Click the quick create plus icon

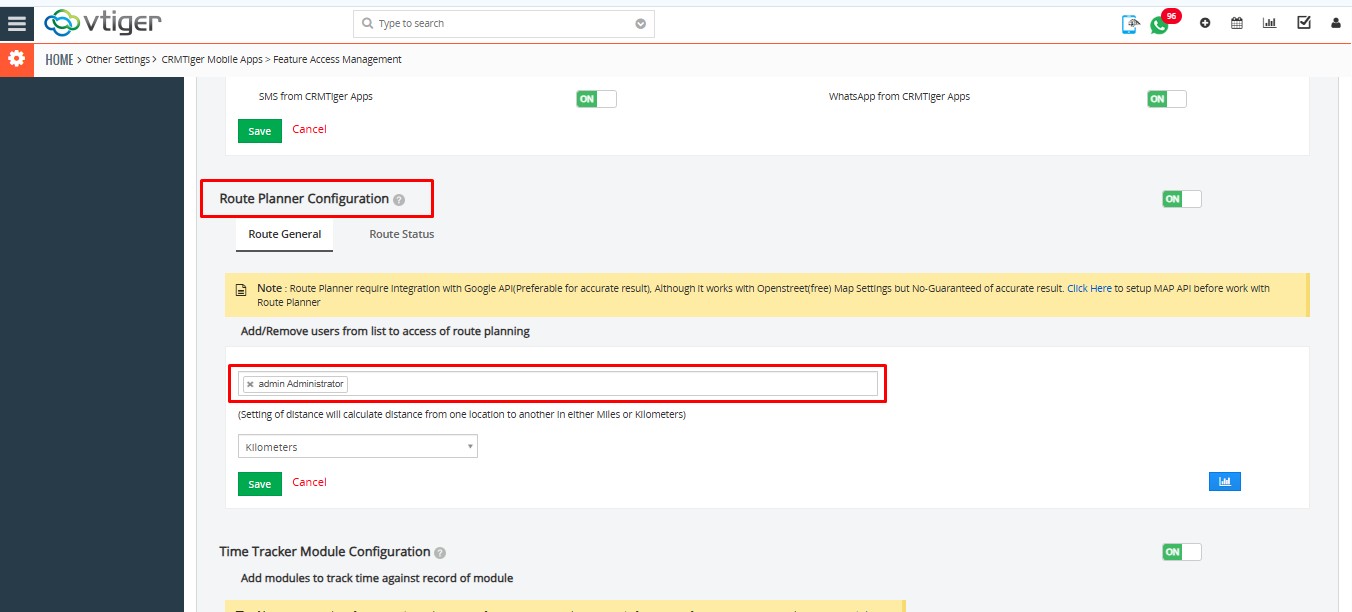(1205, 23)
